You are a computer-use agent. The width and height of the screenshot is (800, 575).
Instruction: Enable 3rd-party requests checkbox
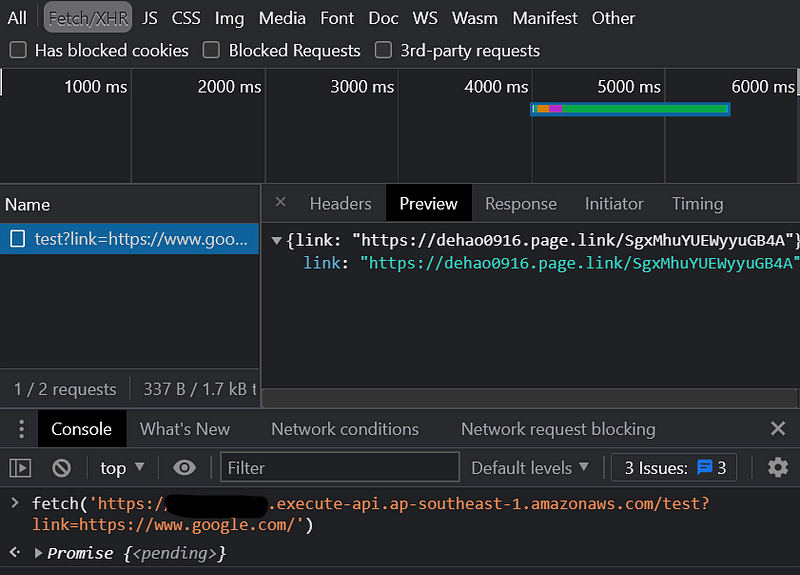point(383,51)
